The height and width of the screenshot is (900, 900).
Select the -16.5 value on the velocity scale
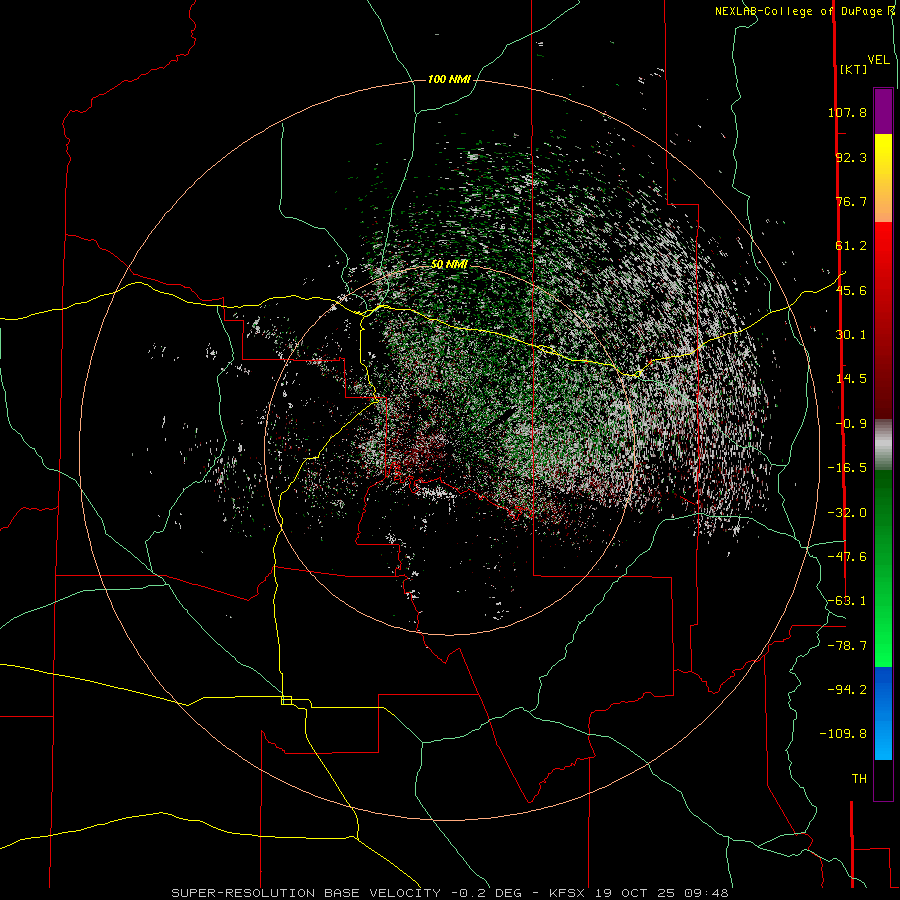847,468
